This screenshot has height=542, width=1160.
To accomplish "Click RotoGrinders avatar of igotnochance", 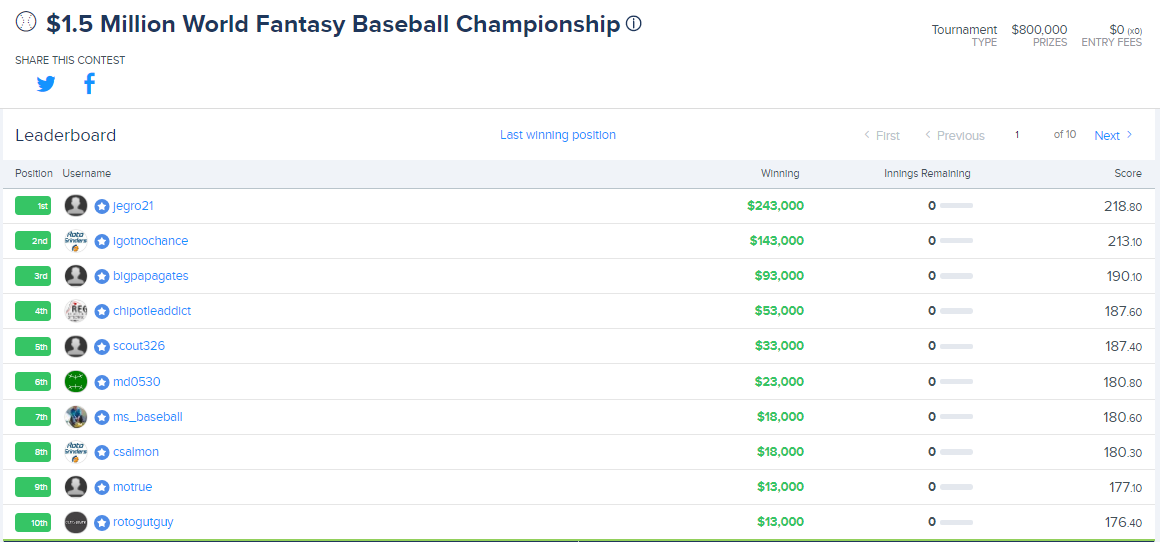I will (x=76, y=241).
